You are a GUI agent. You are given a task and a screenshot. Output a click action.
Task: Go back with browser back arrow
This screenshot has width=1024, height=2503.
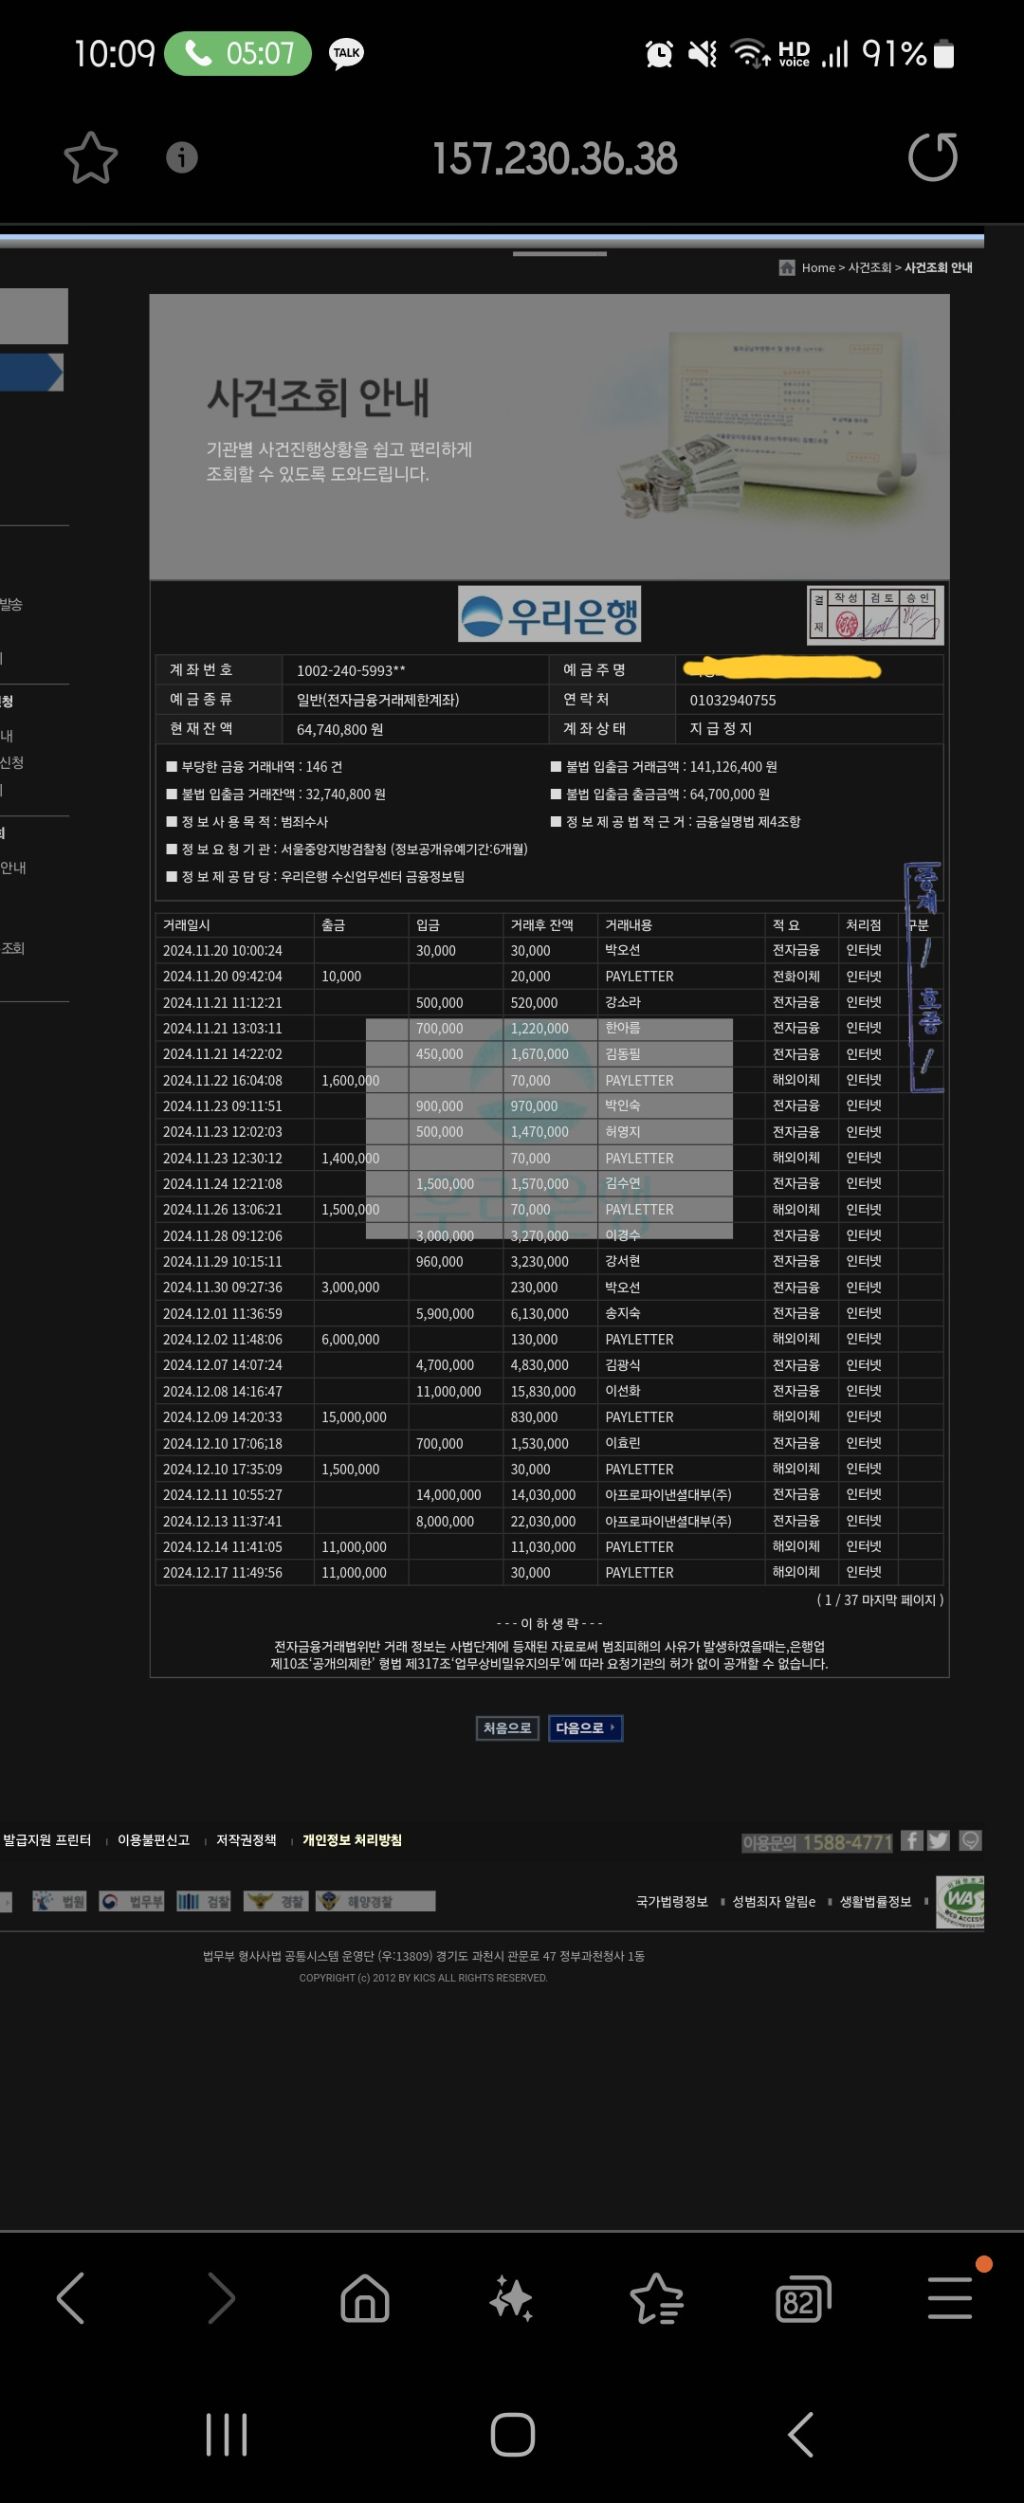(70, 2297)
